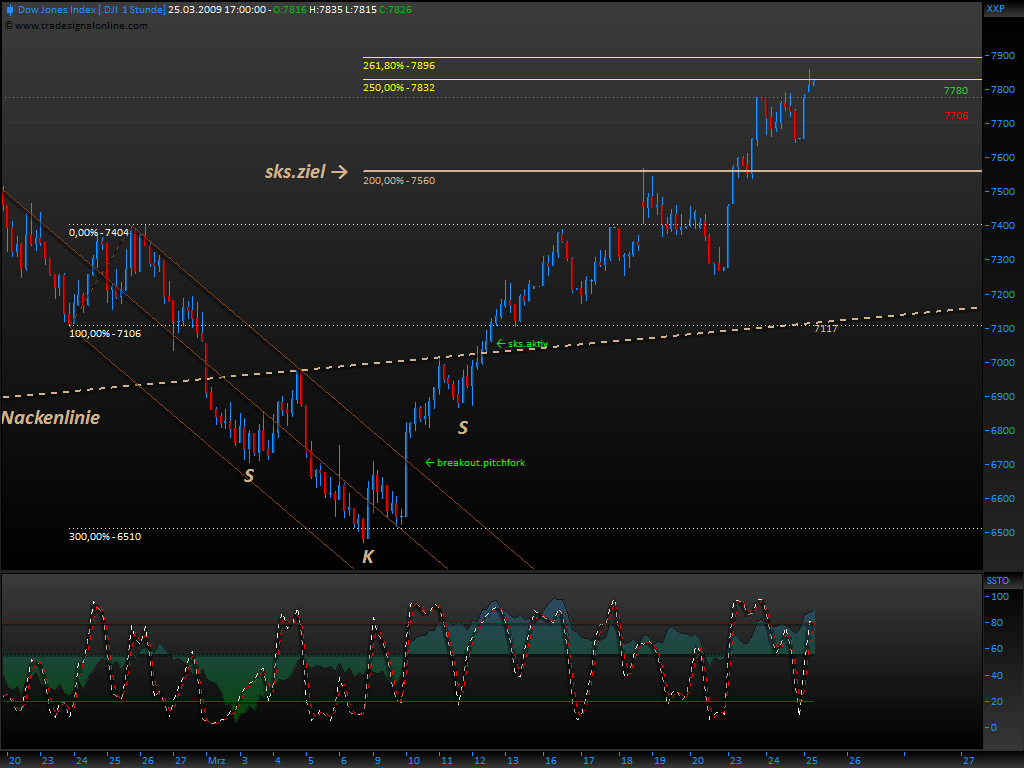Click date 18 on the time axis
This screenshot has width=1024, height=768.
pyautogui.click(x=626, y=760)
